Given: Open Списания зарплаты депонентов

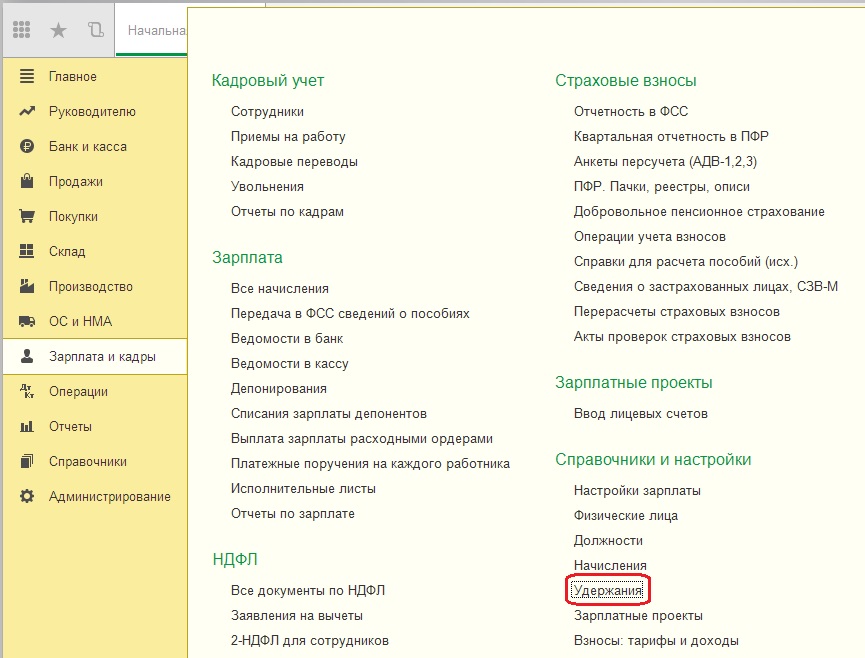Looking at the screenshot, I should pos(329,414).
